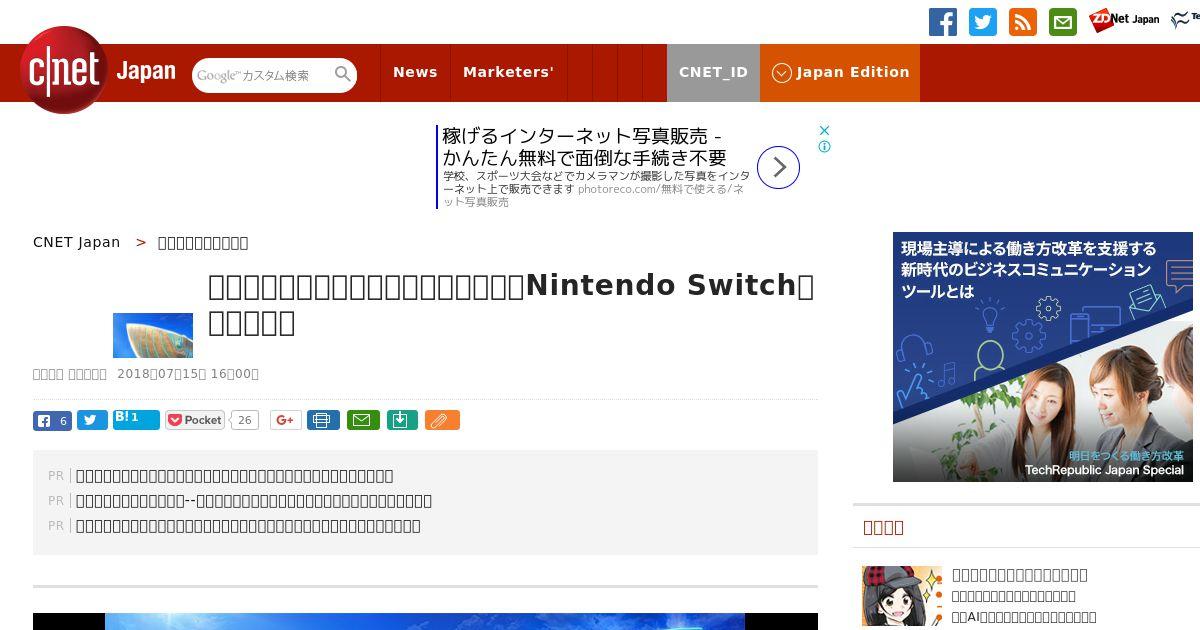1200x630 pixels.
Task: Click the CNET Japan breadcrumb link
Action: tap(76, 242)
